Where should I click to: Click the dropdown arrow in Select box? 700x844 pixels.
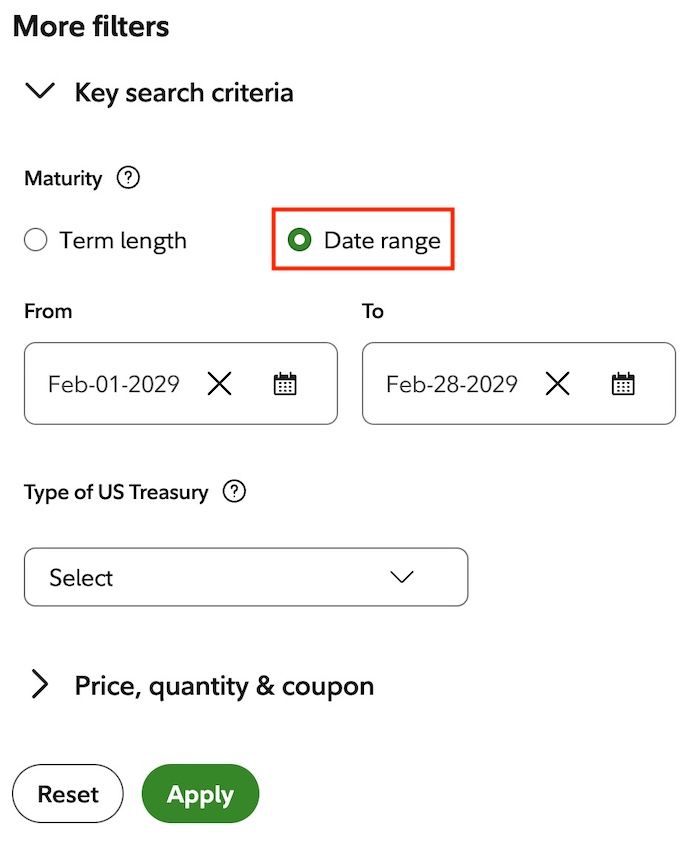[402, 577]
